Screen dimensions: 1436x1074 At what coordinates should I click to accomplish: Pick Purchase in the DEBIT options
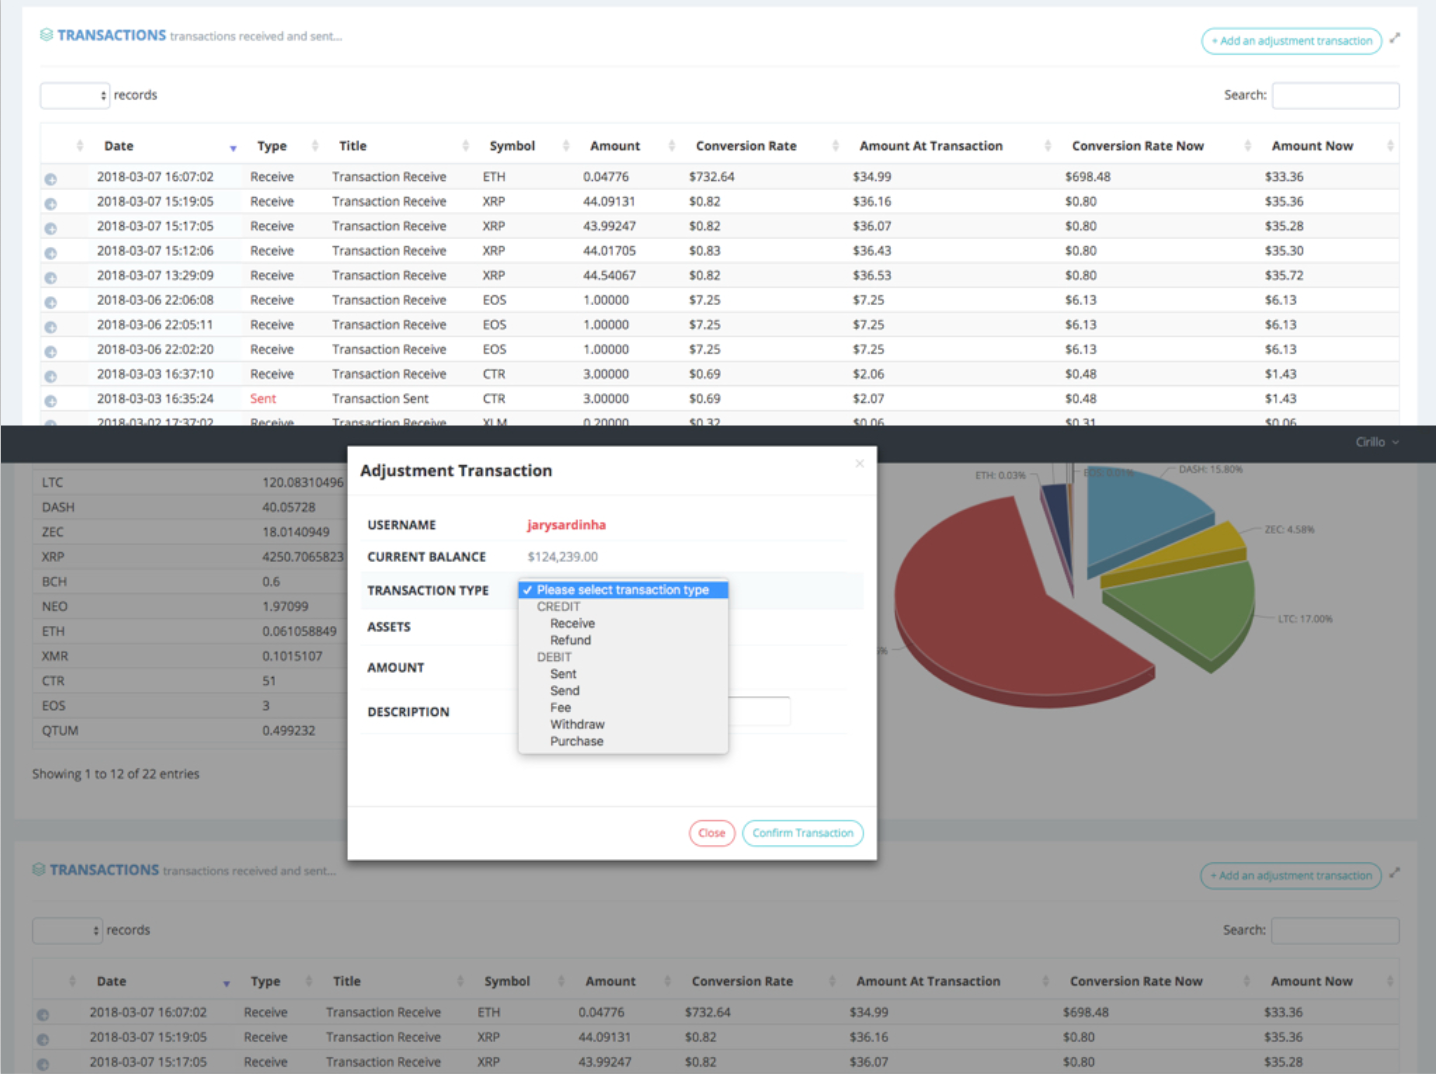click(x=576, y=741)
